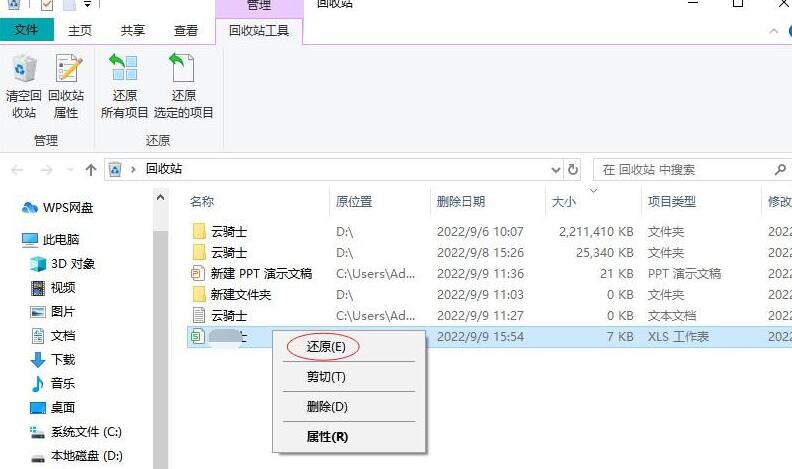Click the search magnifier icon
The height and width of the screenshot is (469, 792).
[x=780, y=170]
